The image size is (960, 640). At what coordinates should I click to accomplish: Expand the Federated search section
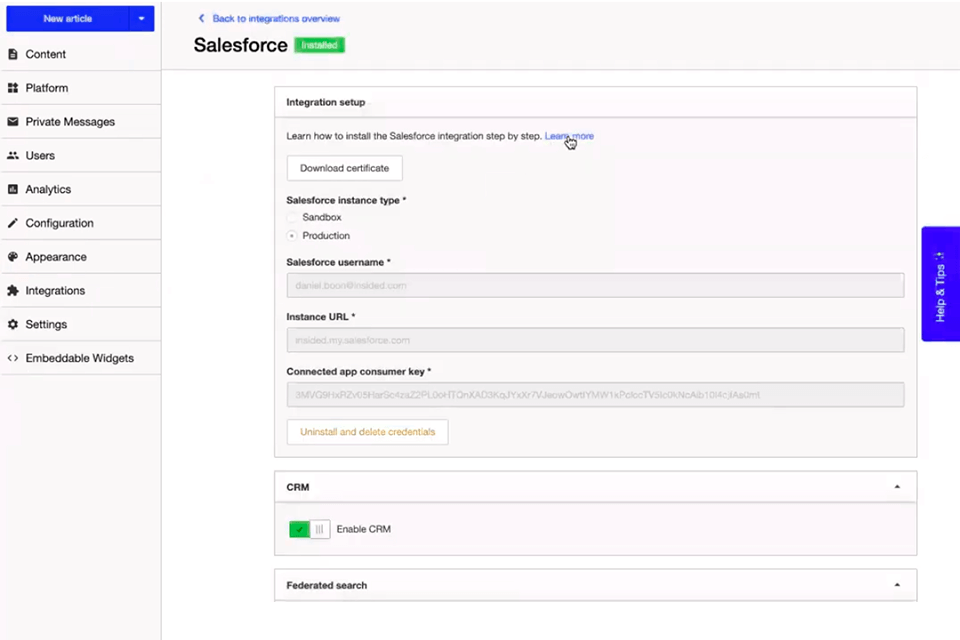pos(897,584)
